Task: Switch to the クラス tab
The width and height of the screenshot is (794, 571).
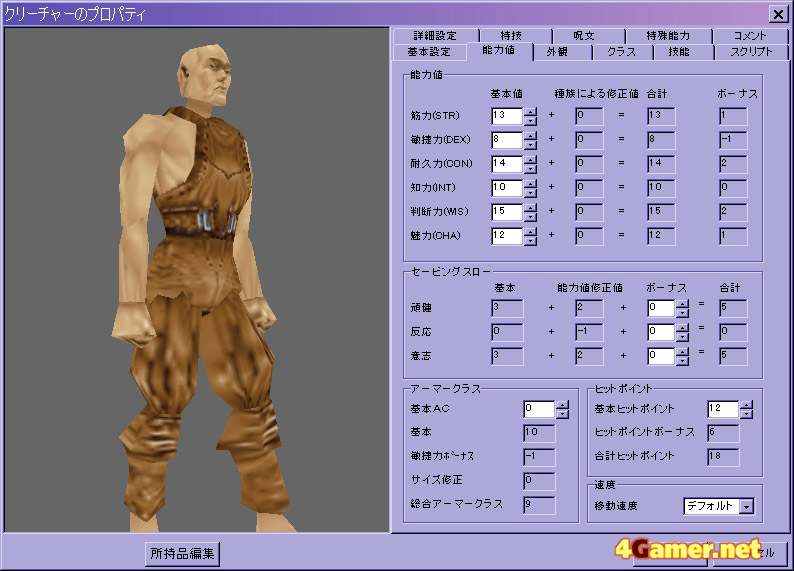Action: [622, 52]
